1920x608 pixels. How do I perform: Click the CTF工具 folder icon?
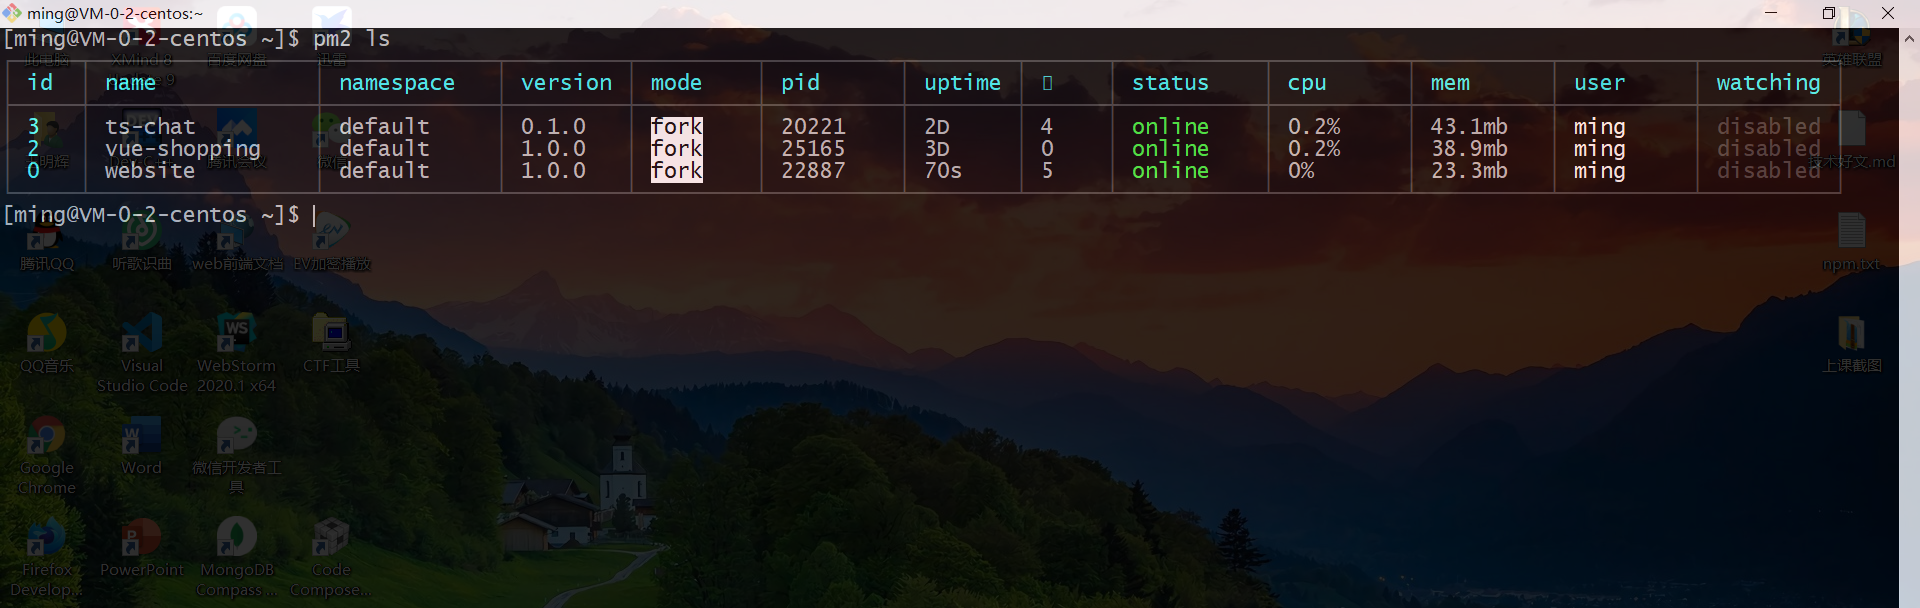[x=331, y=335]
